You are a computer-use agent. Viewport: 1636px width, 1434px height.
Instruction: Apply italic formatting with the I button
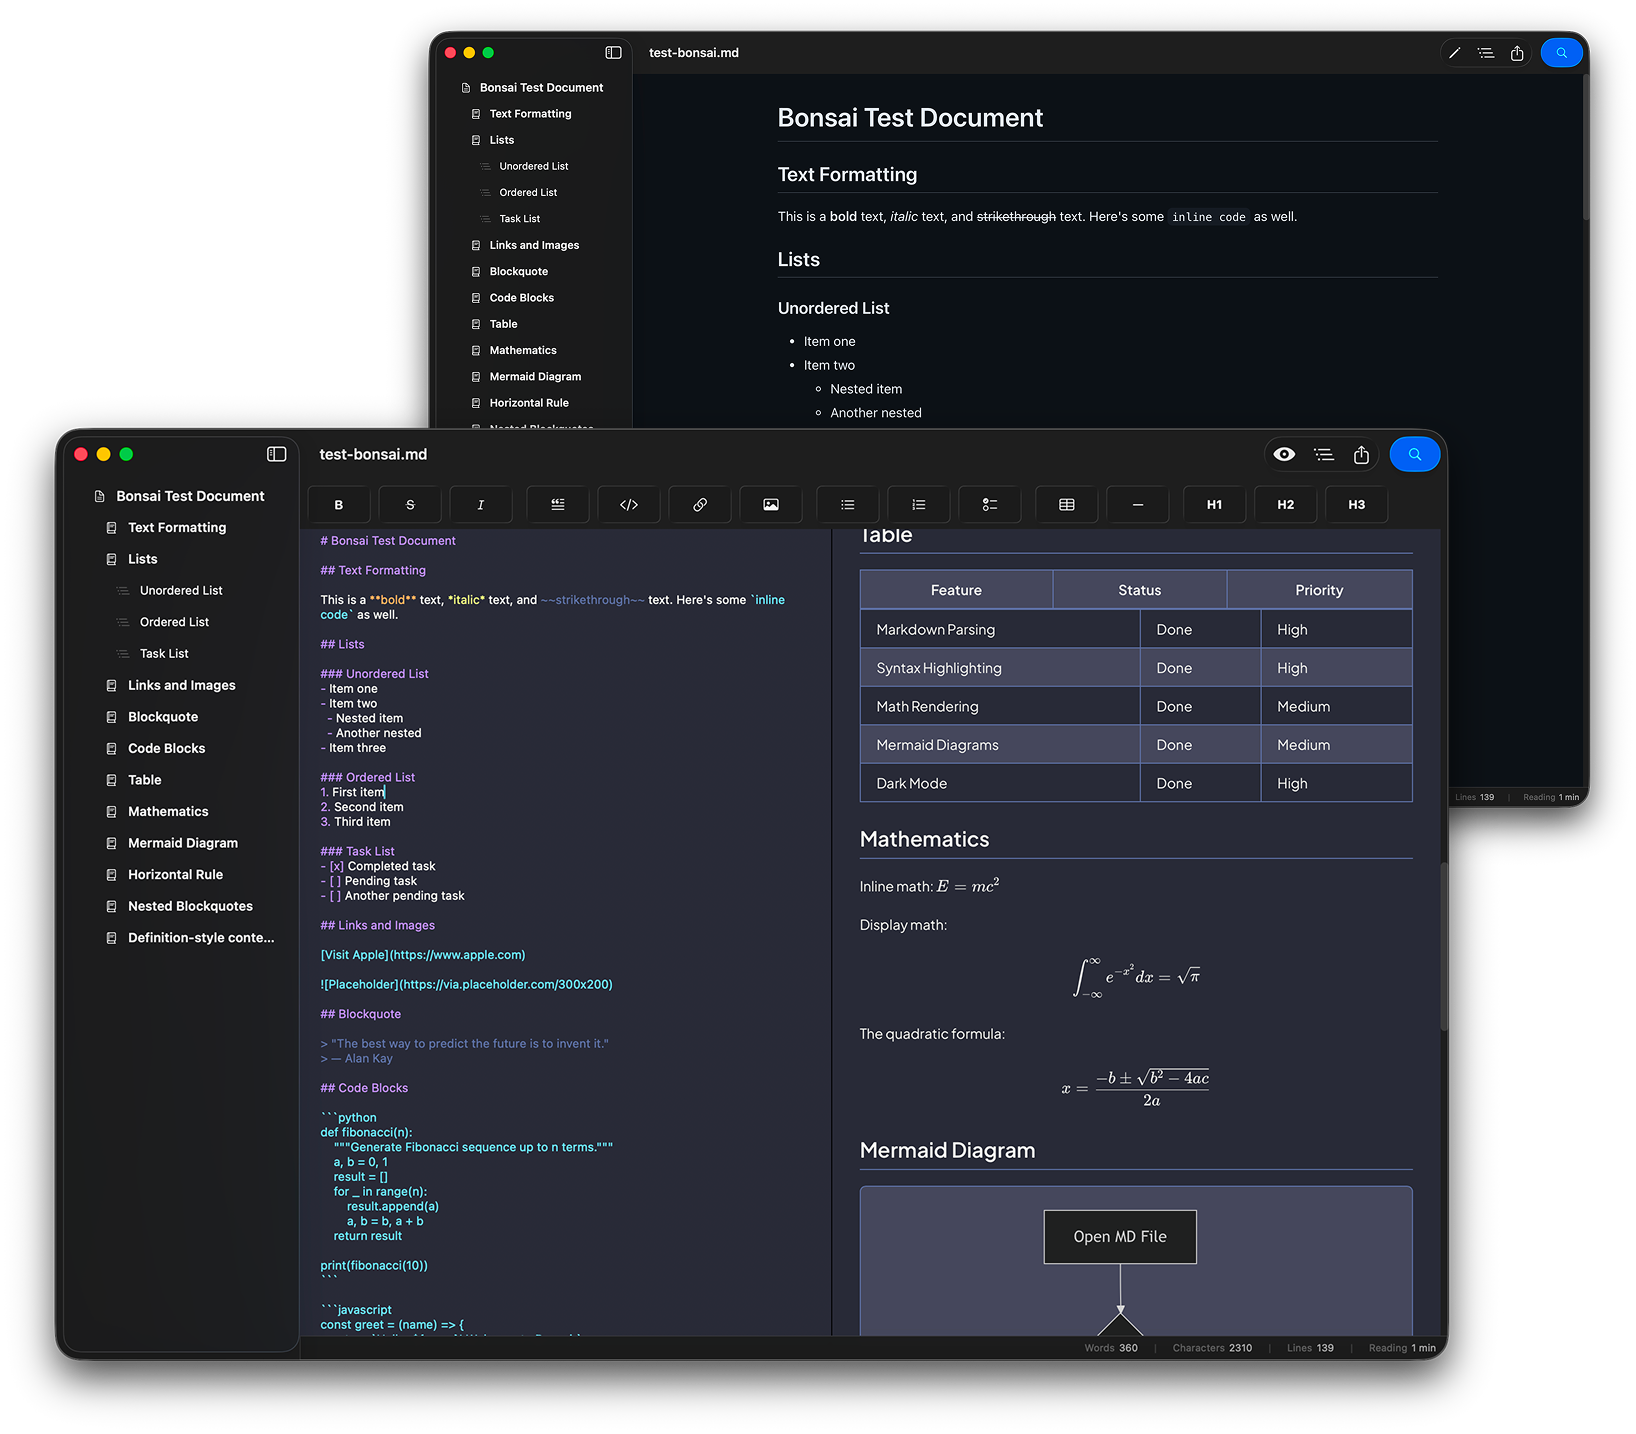coord(481,505)
